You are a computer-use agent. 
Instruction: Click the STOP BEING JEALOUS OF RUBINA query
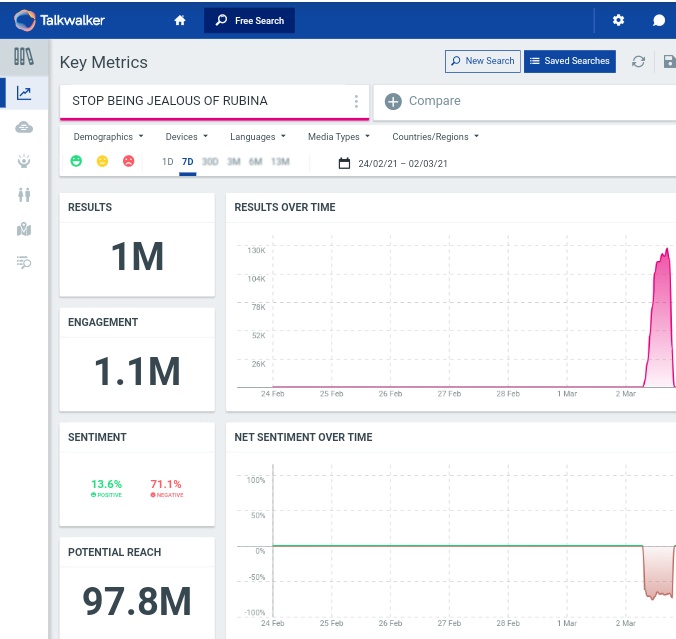click(170, 101)
